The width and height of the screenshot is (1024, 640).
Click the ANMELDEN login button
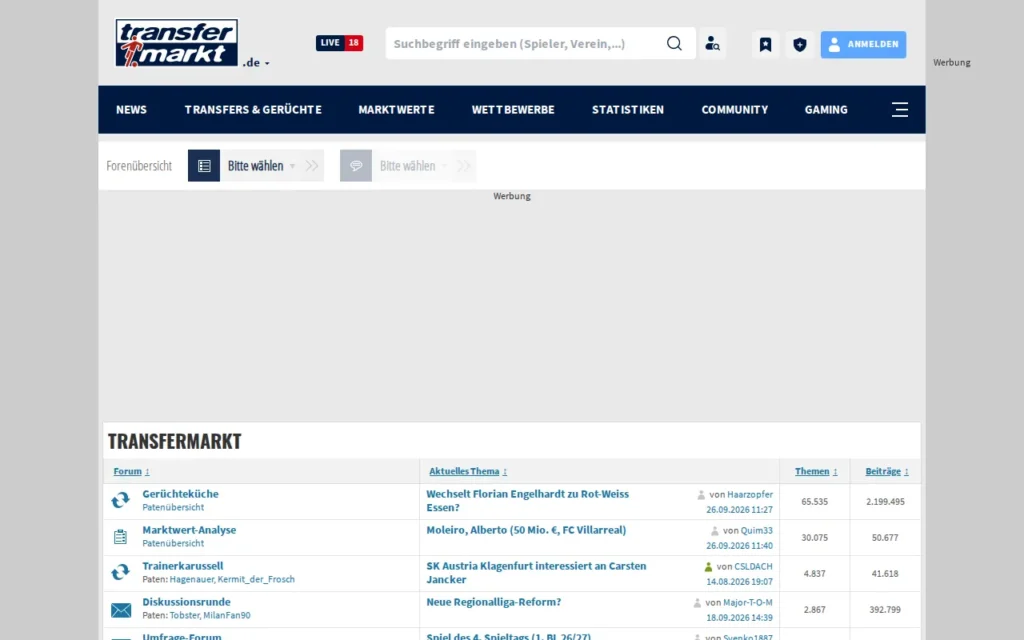click(863, 44)
